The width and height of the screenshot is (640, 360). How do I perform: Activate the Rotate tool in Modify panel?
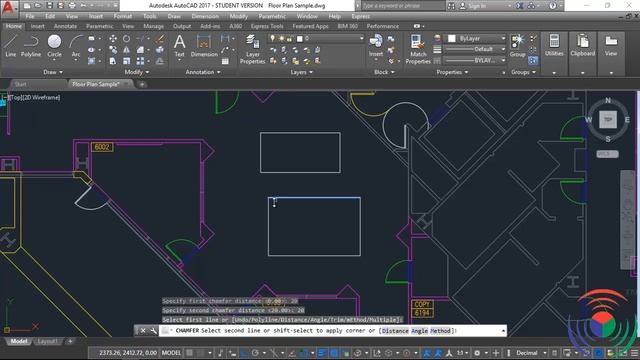point(127,38)
